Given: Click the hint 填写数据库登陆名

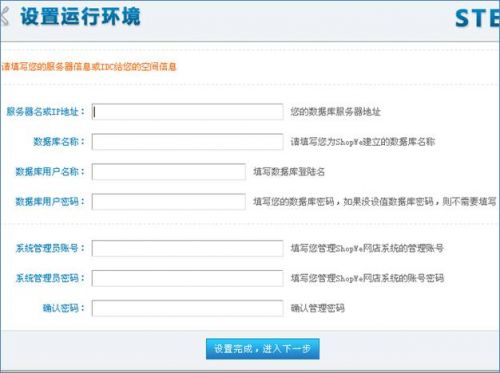Looking at the screenshot, I should click(289, 172).
